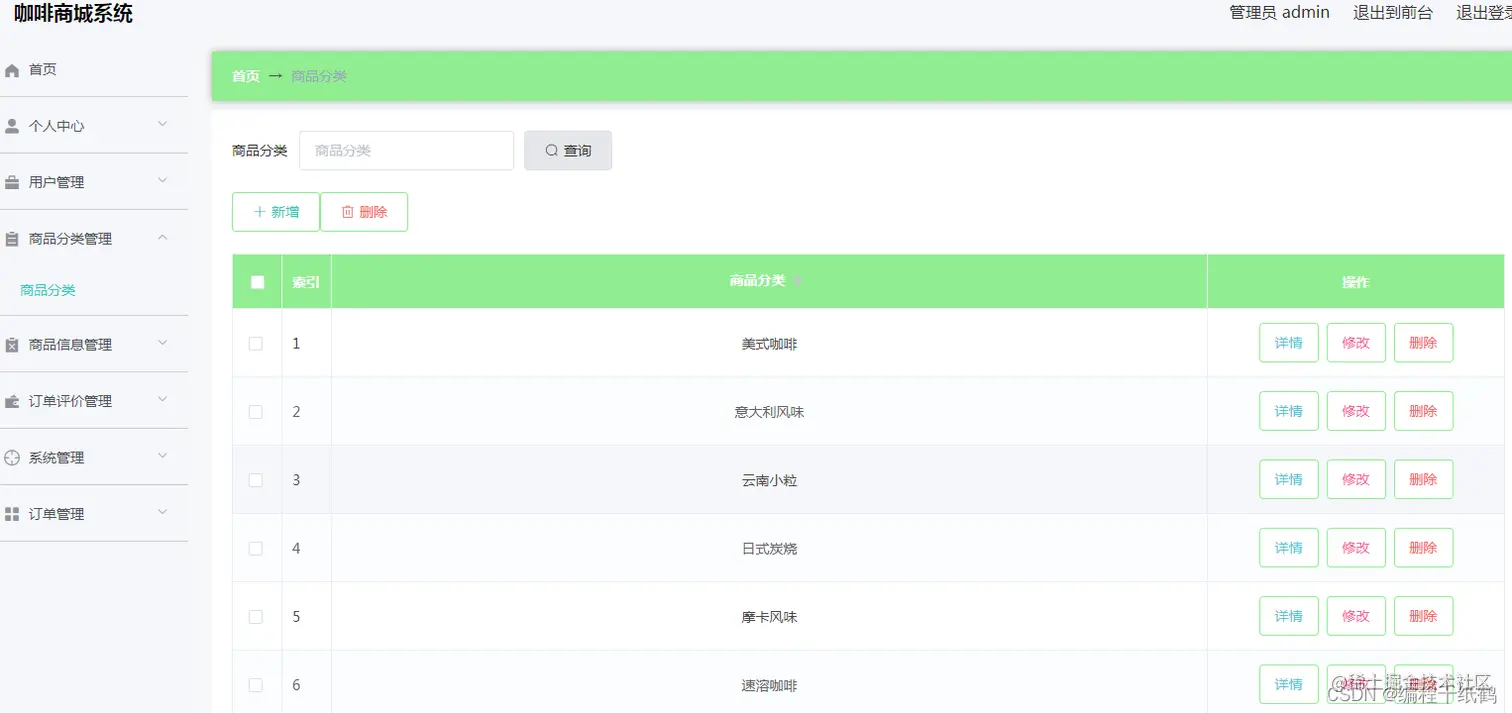
Task: Select 商品分类 submenu item in sidebar
Action: [x=48, y=290]
